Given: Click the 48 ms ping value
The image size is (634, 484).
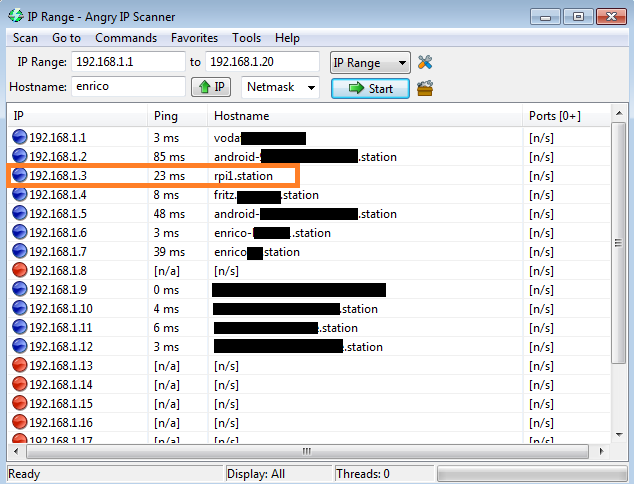Looking at the screenshot, I should coord(169,213).
